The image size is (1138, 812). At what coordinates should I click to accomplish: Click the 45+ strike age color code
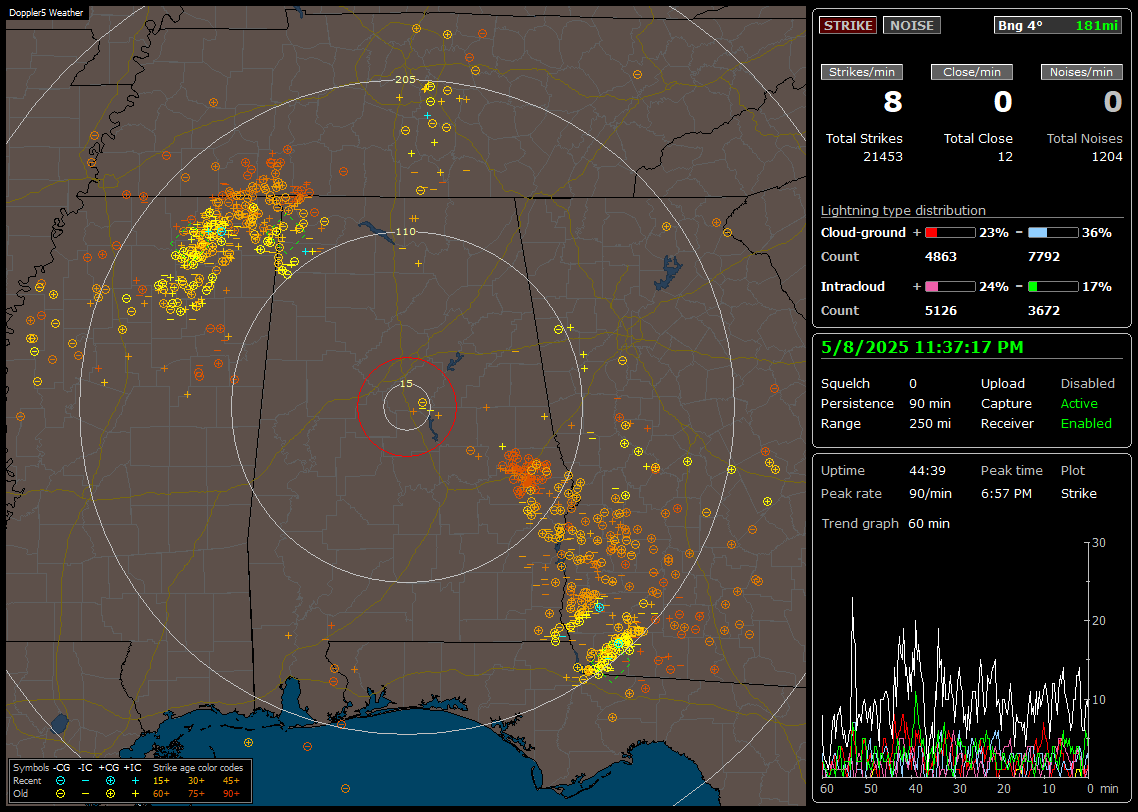coord(231,781)
